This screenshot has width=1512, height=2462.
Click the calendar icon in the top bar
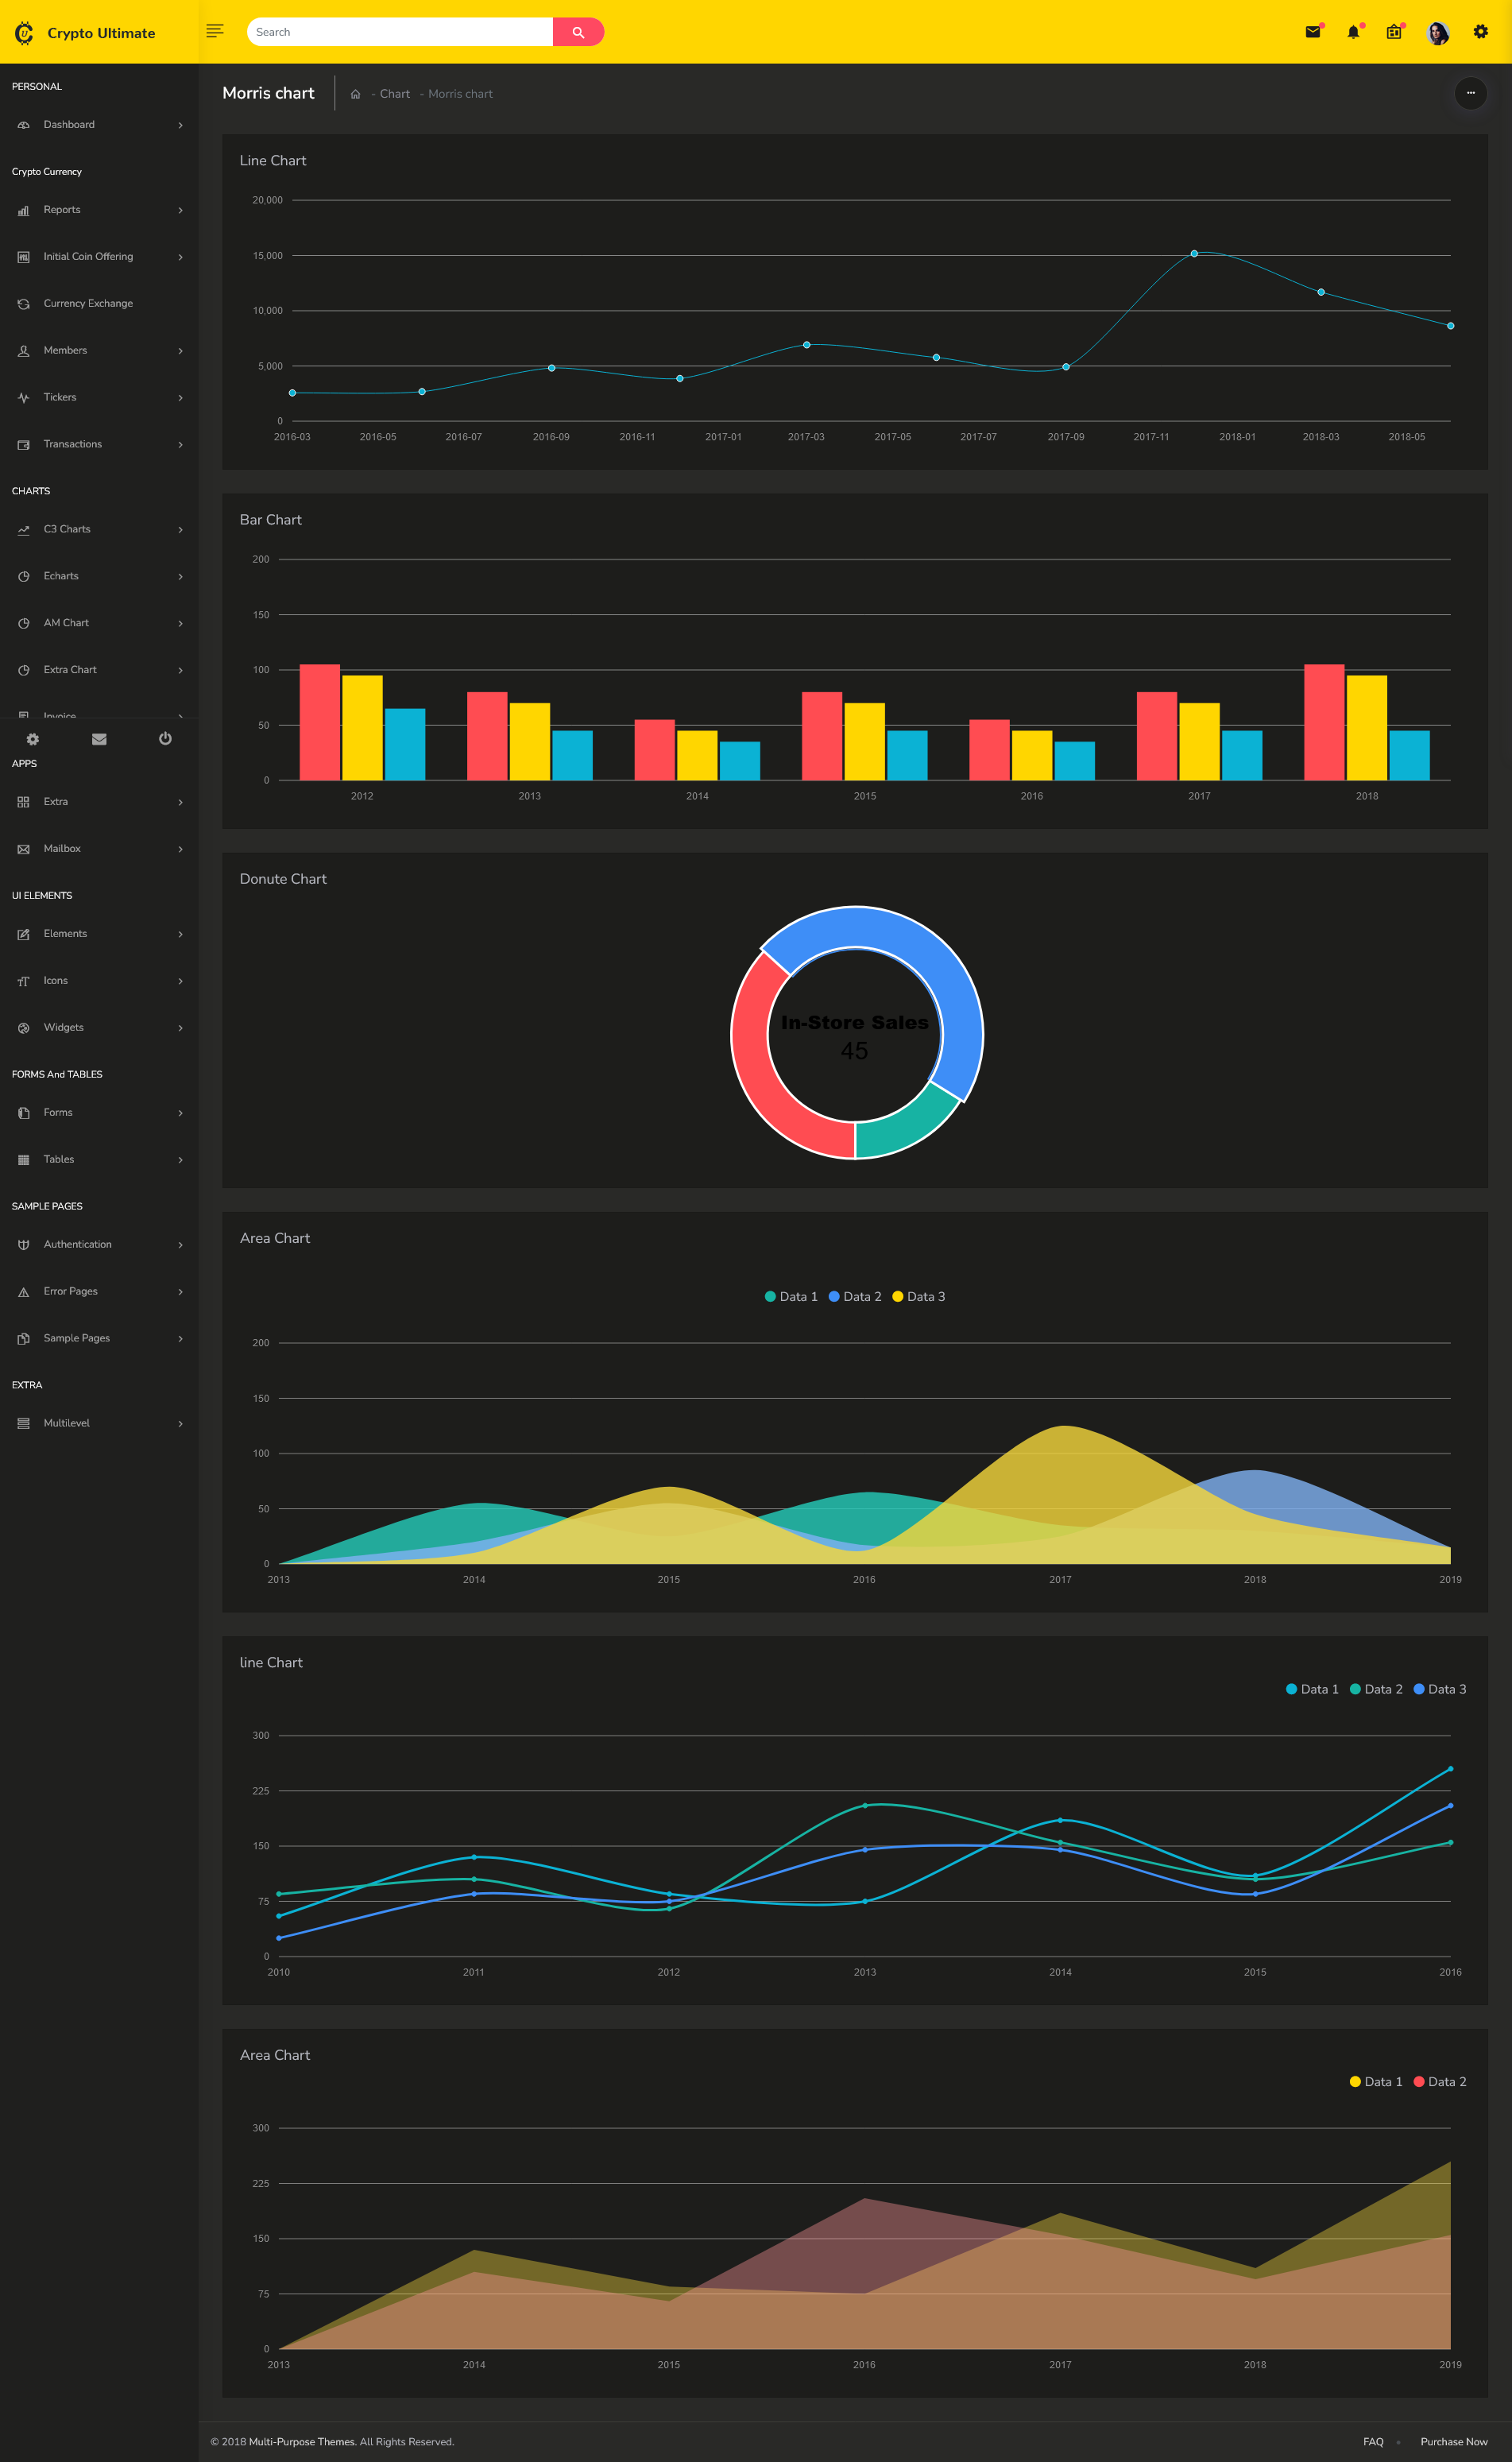pyautogui.click(x=1394, y=31)
